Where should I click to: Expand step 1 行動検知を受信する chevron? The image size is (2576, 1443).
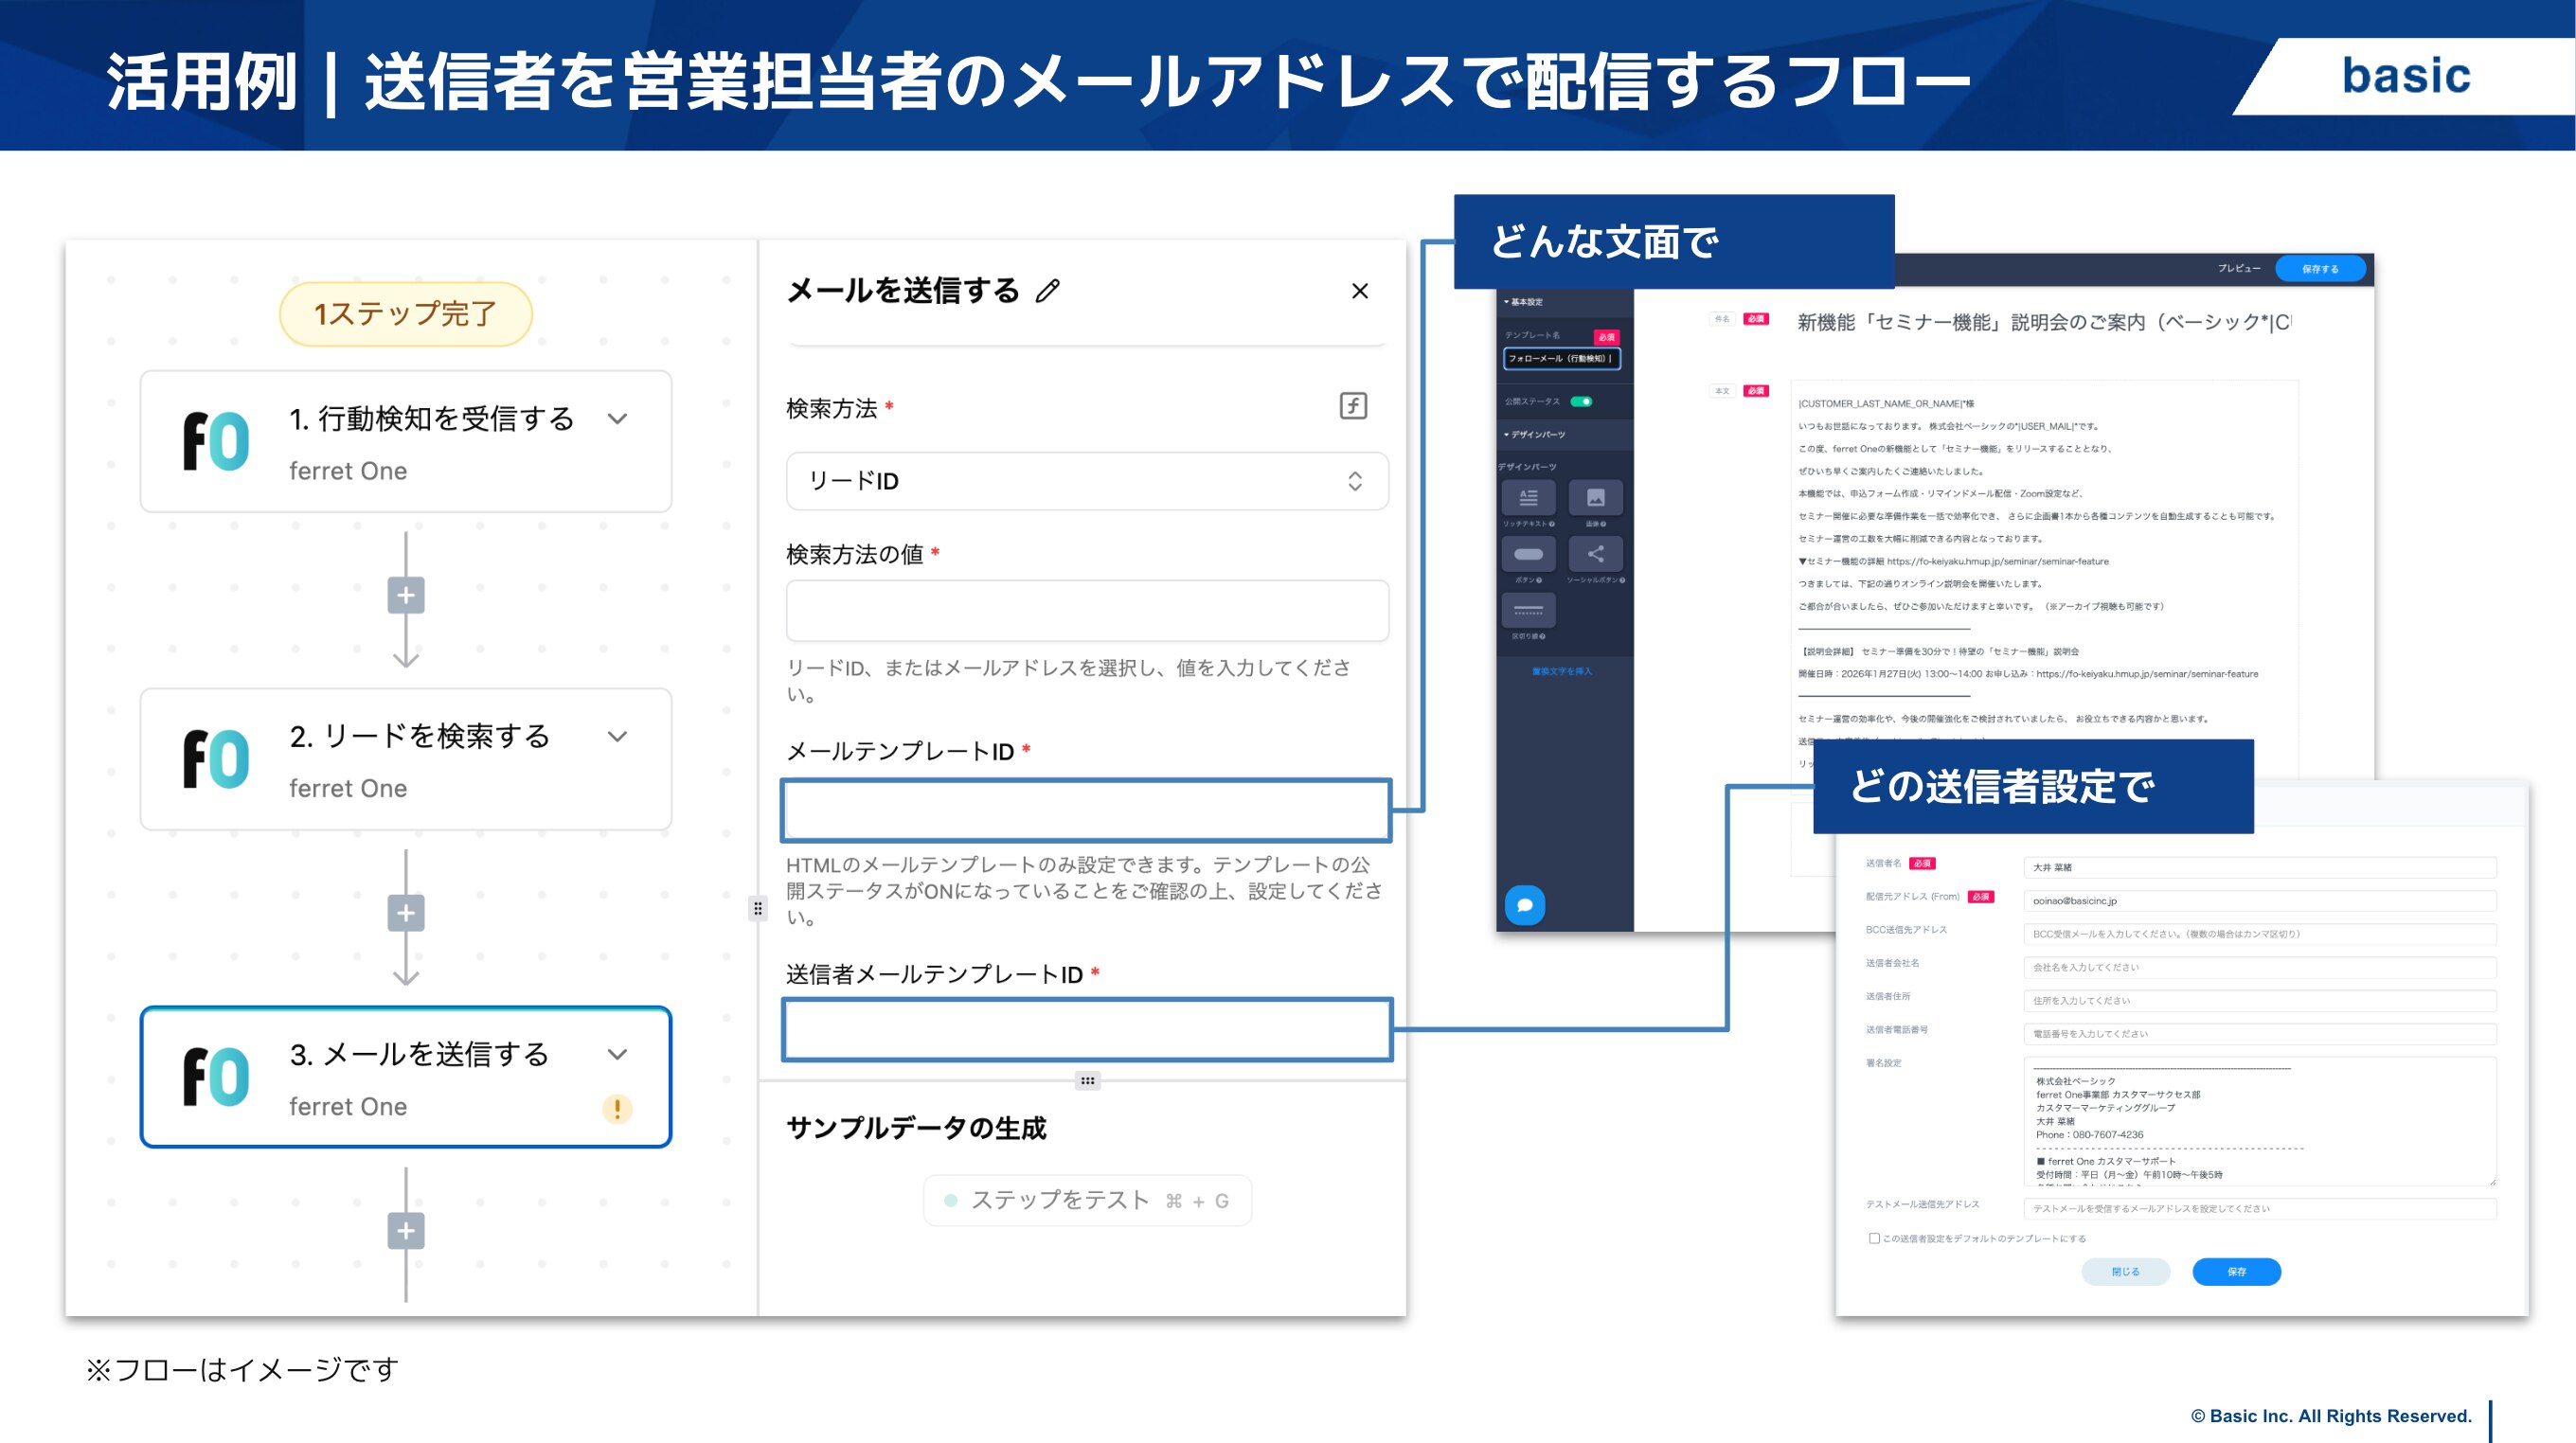tap(618, 419)
